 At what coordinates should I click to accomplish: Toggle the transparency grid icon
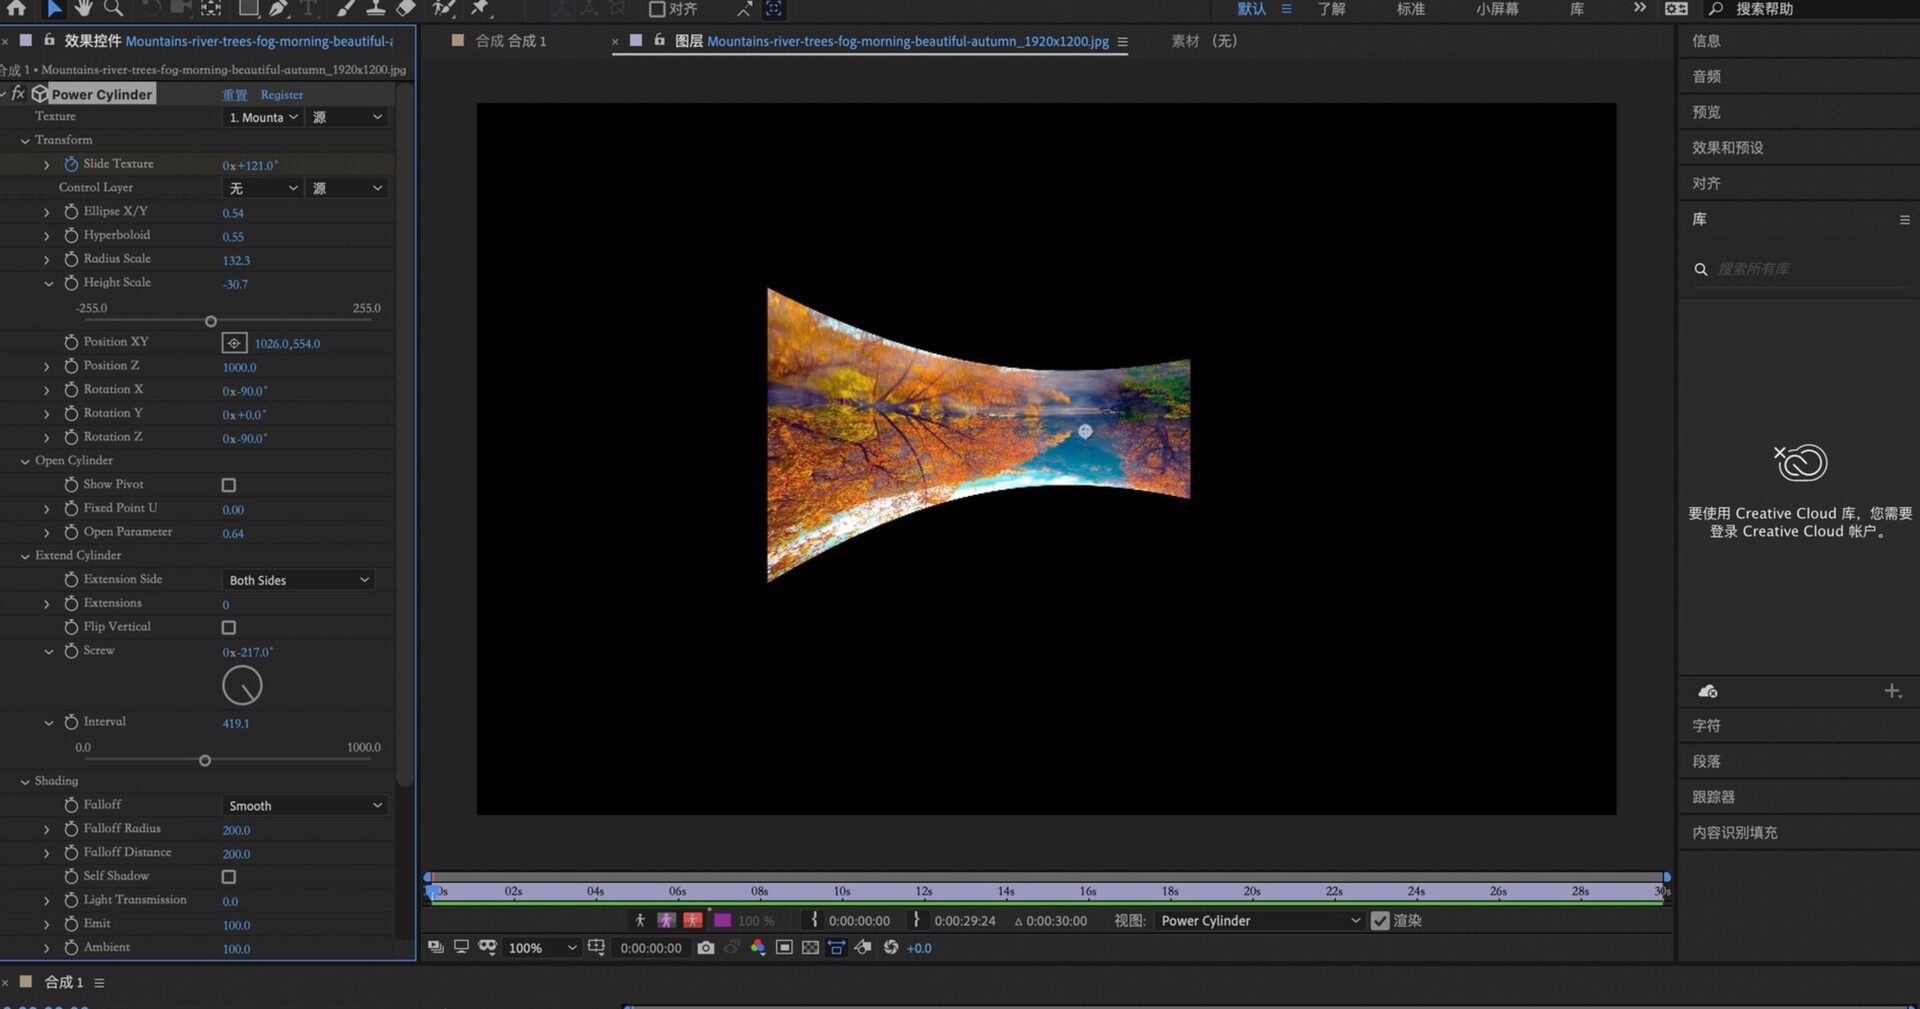(x=810, y=947)
